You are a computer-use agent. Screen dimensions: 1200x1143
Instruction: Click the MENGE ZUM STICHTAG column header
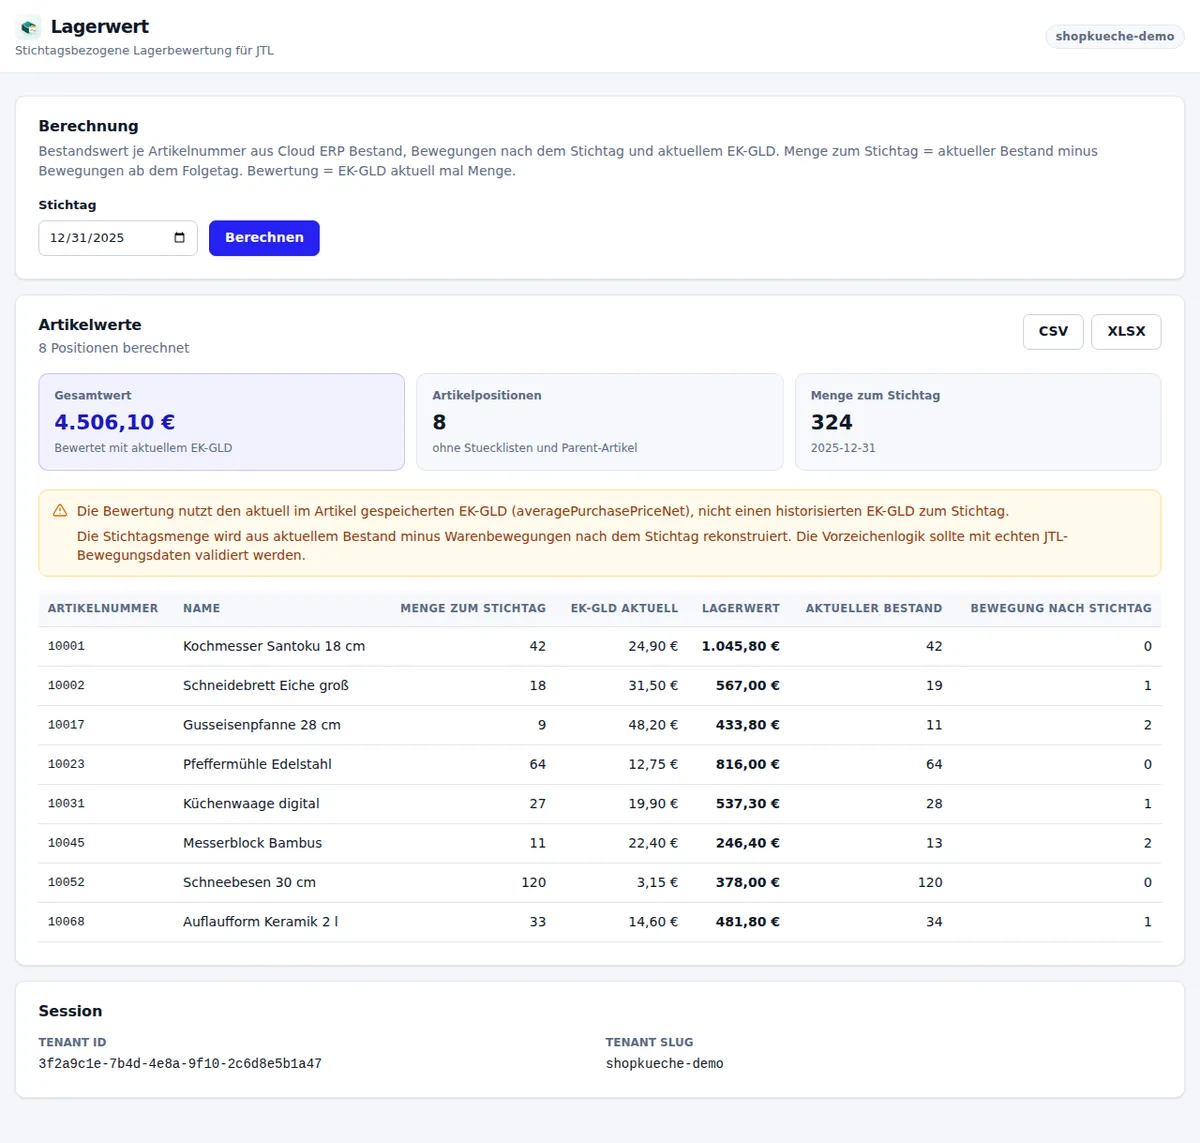(x=473, y=608)
